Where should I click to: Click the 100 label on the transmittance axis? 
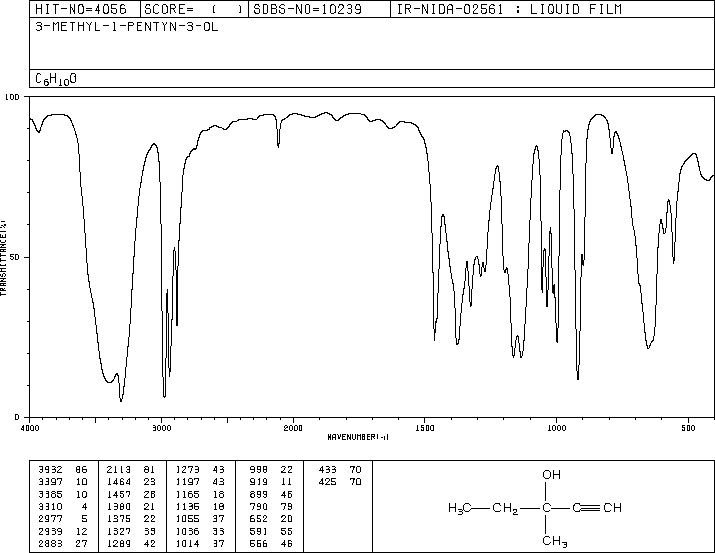tap(12, 97)
